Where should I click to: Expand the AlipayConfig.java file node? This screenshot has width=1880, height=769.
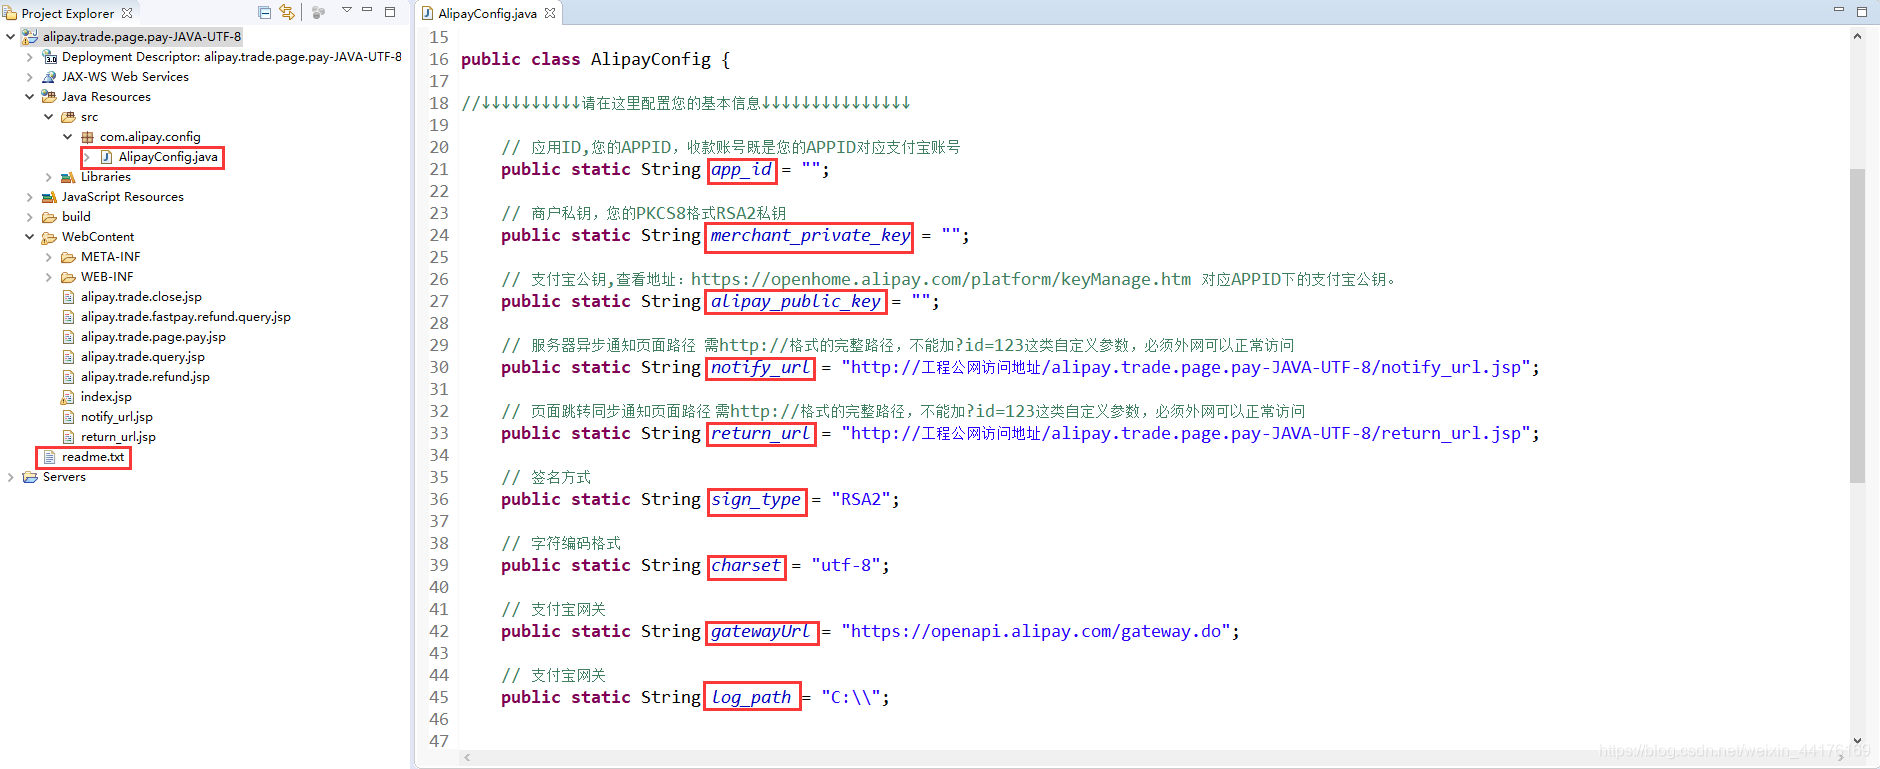(87, 157)
